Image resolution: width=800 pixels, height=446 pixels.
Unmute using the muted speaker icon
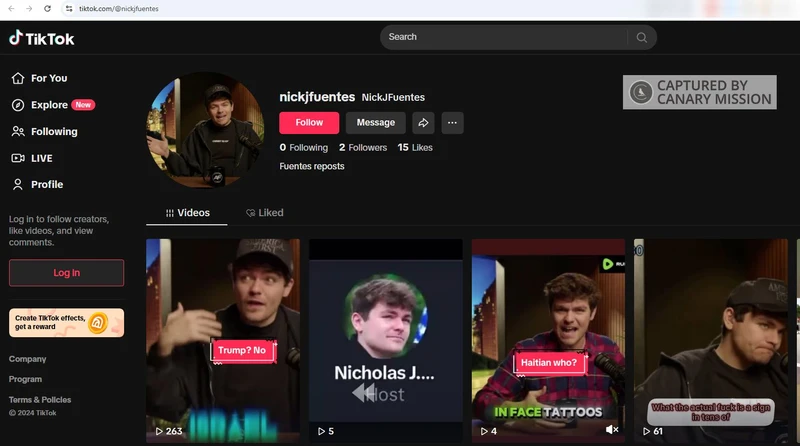(x=612, y=430)
